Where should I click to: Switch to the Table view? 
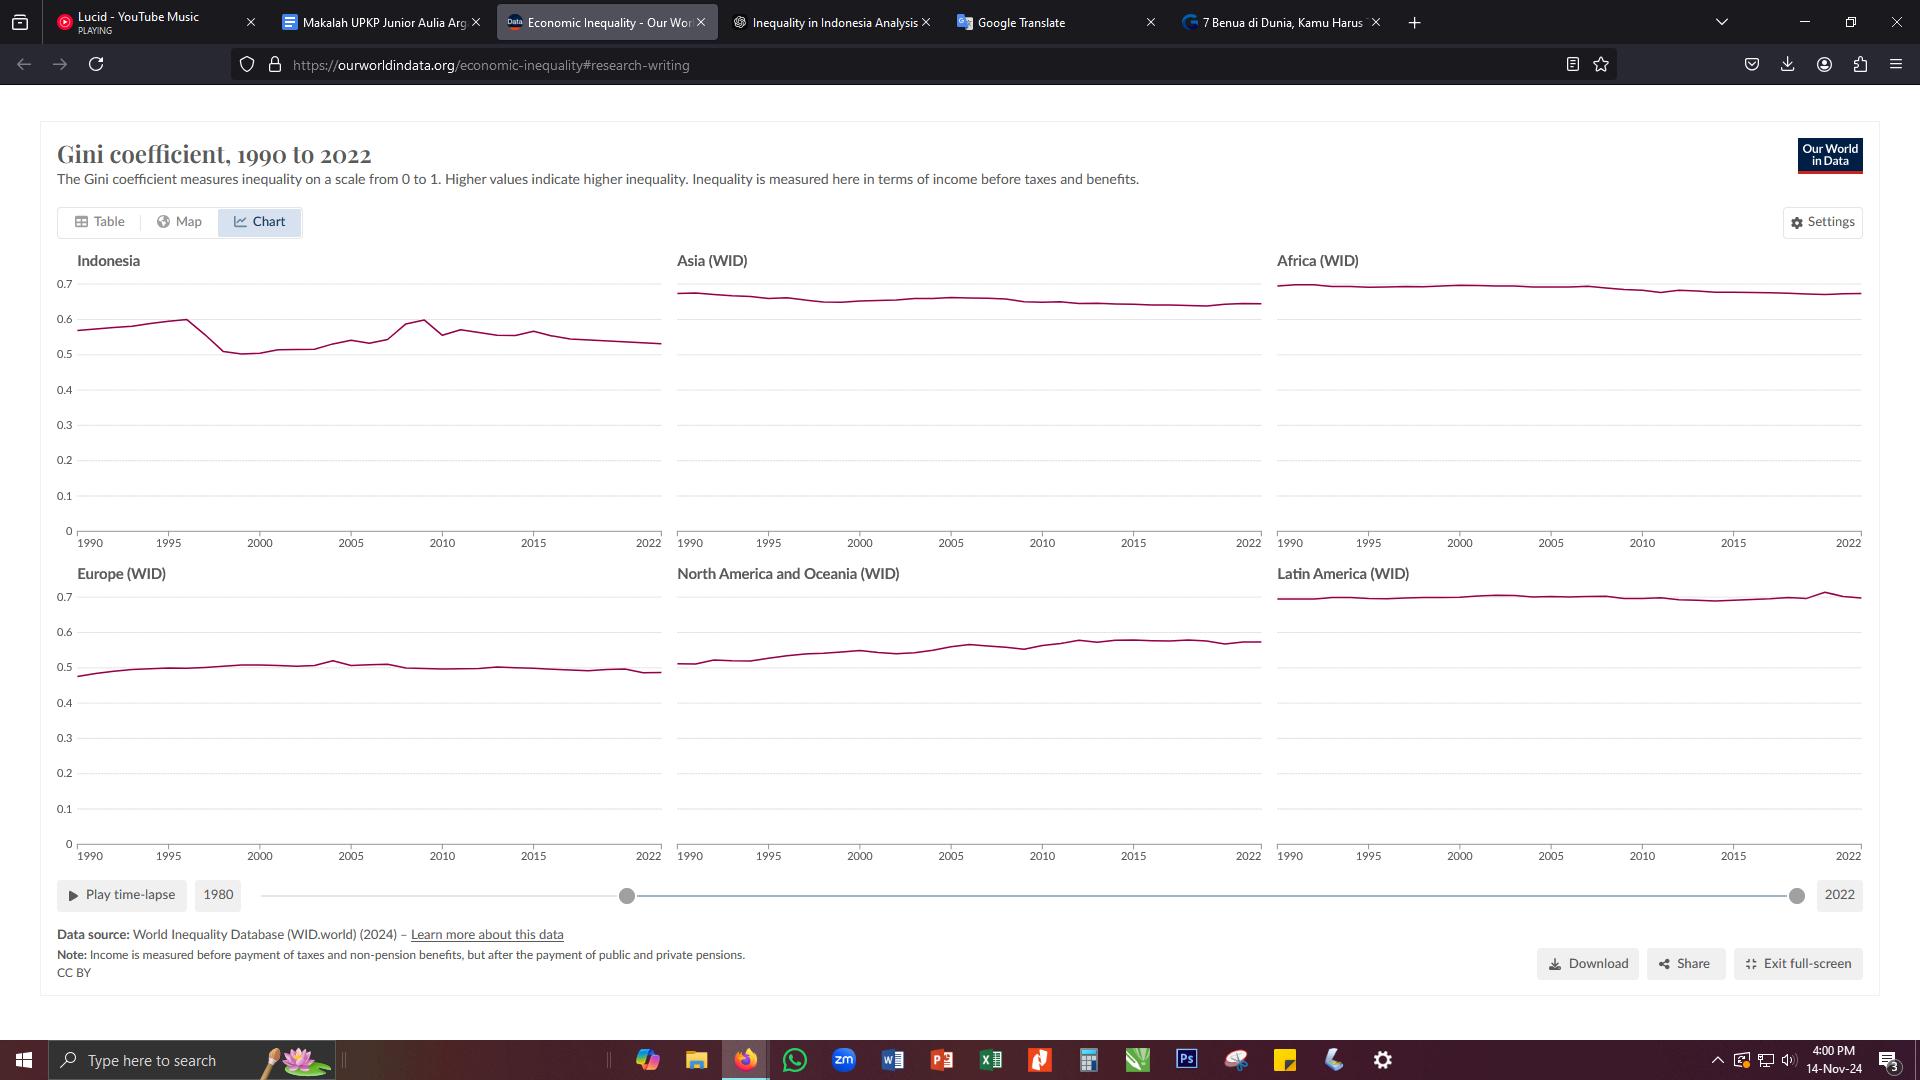(100, 222)
